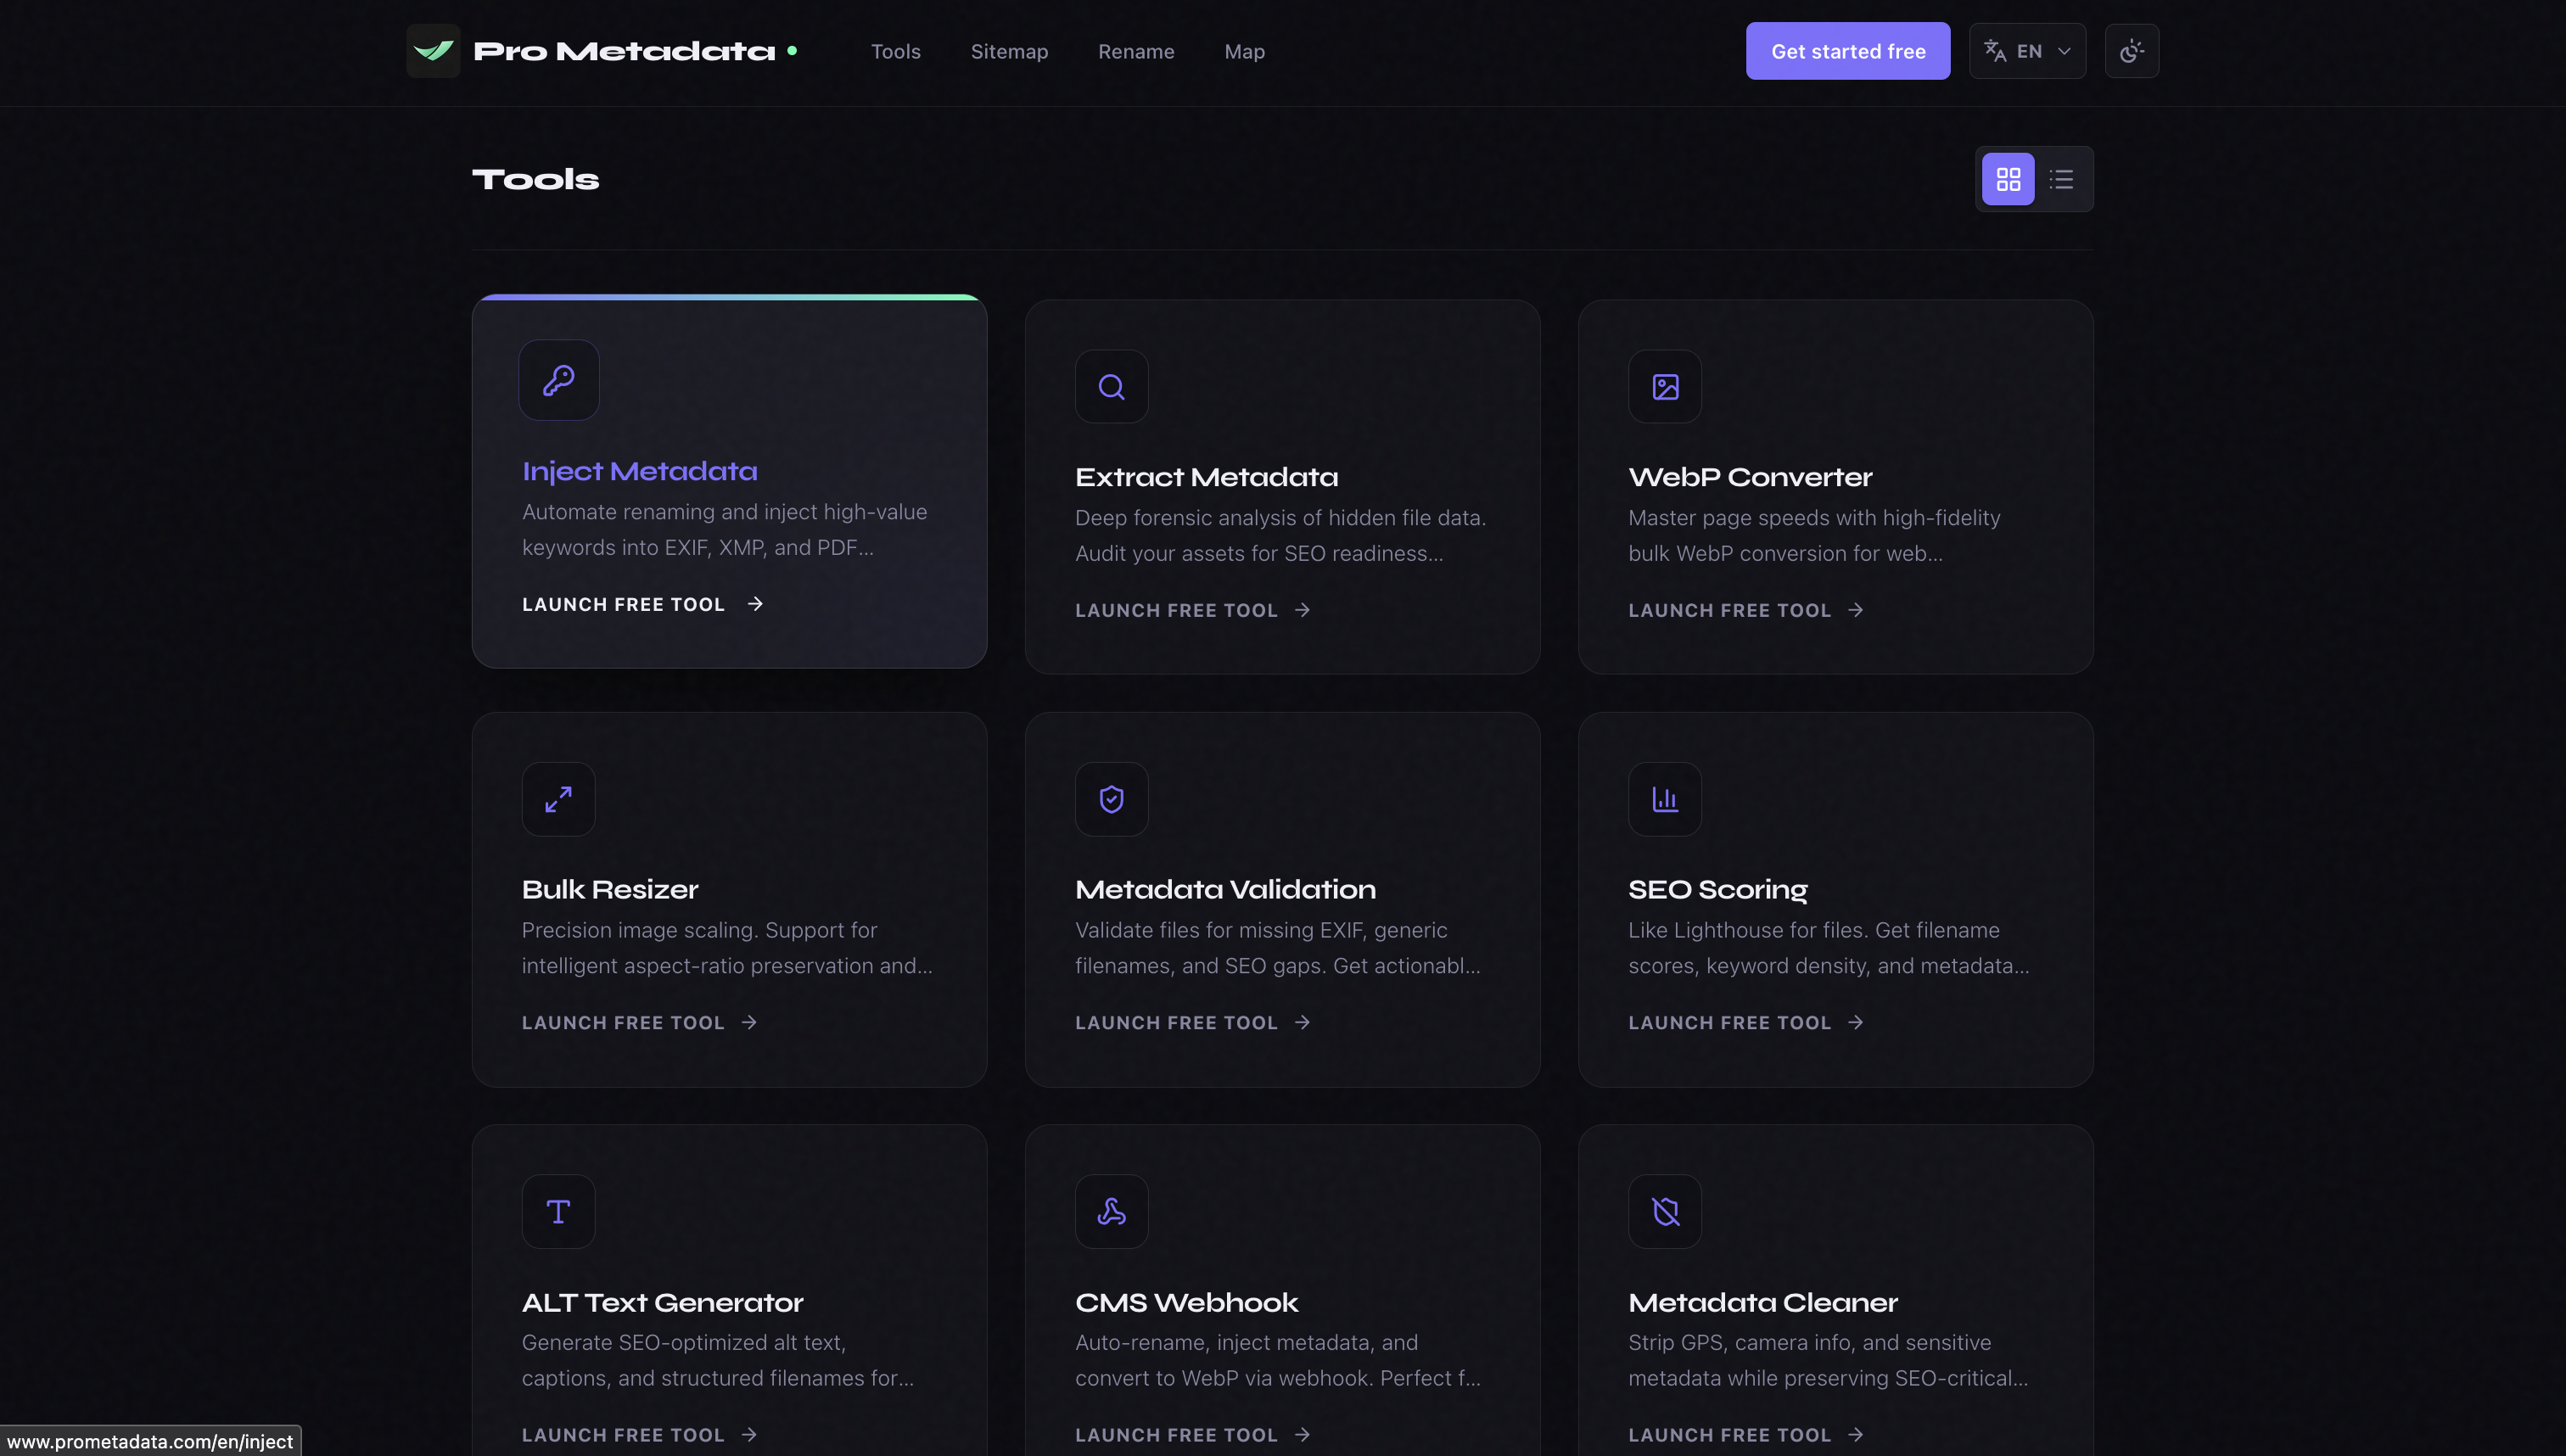Click the Metadata Cleaner shield-off icon
This screenshot has width=2566, height=1456.
[x=1664, y=1211]
